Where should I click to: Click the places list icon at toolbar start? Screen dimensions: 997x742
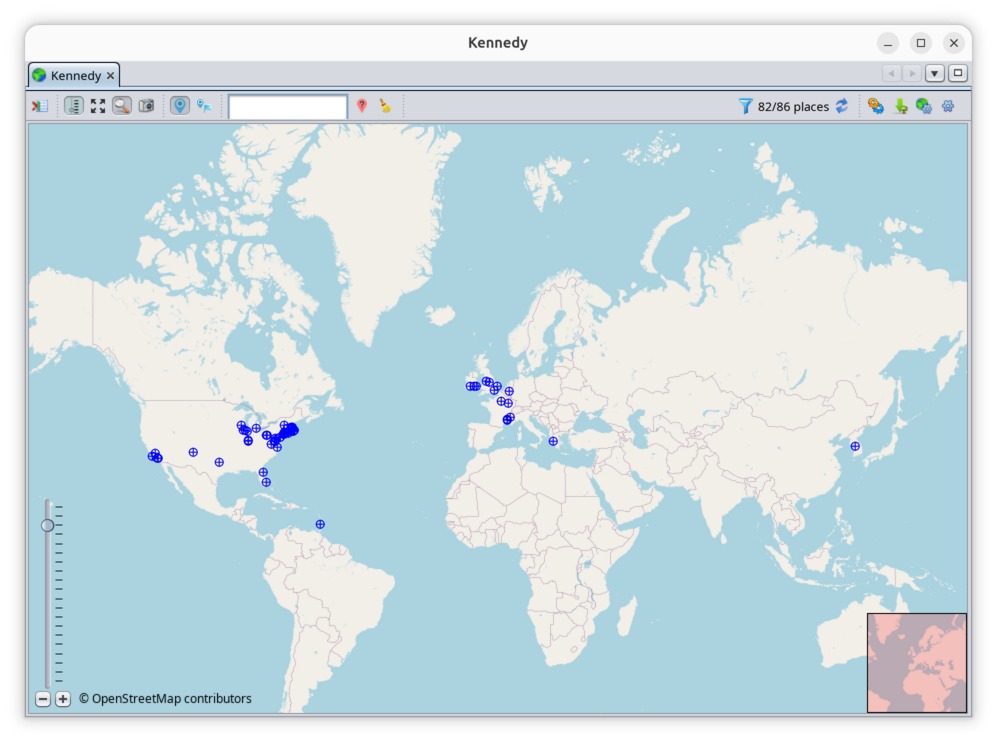(39, 106)
